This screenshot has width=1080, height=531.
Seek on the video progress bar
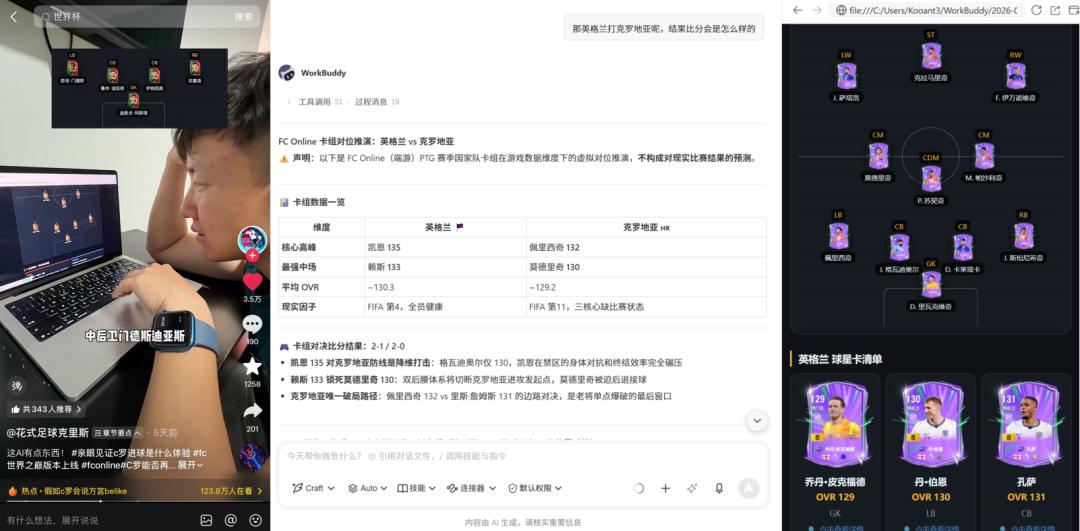click(x=135, y=501)
